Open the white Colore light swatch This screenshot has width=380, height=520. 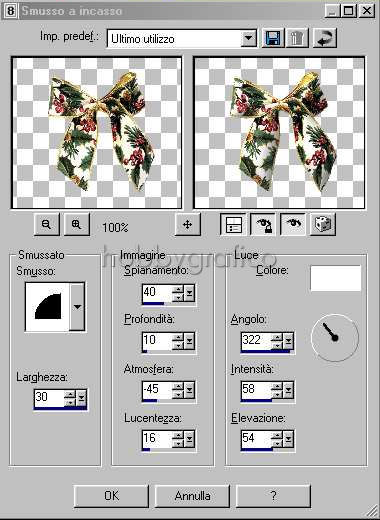click(x=335, y=278)
